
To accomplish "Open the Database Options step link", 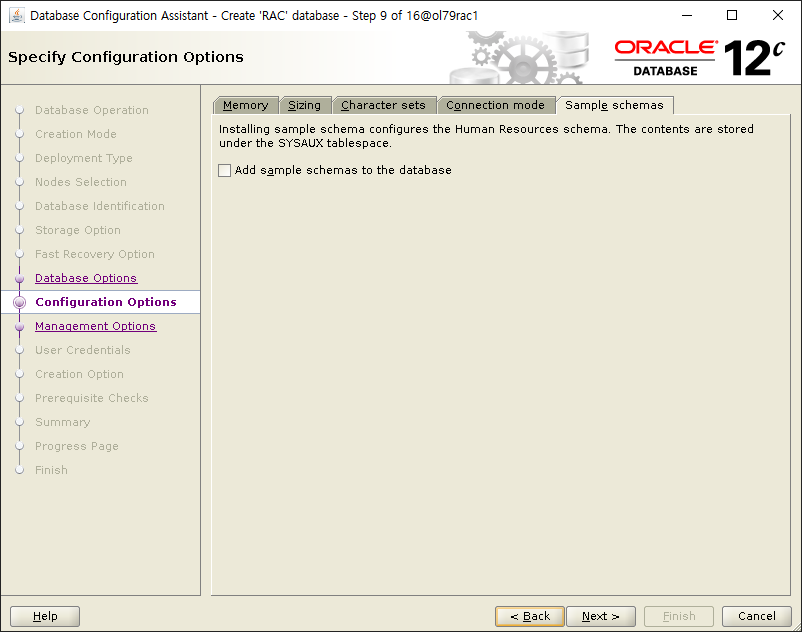I will (x=86, y=278).
